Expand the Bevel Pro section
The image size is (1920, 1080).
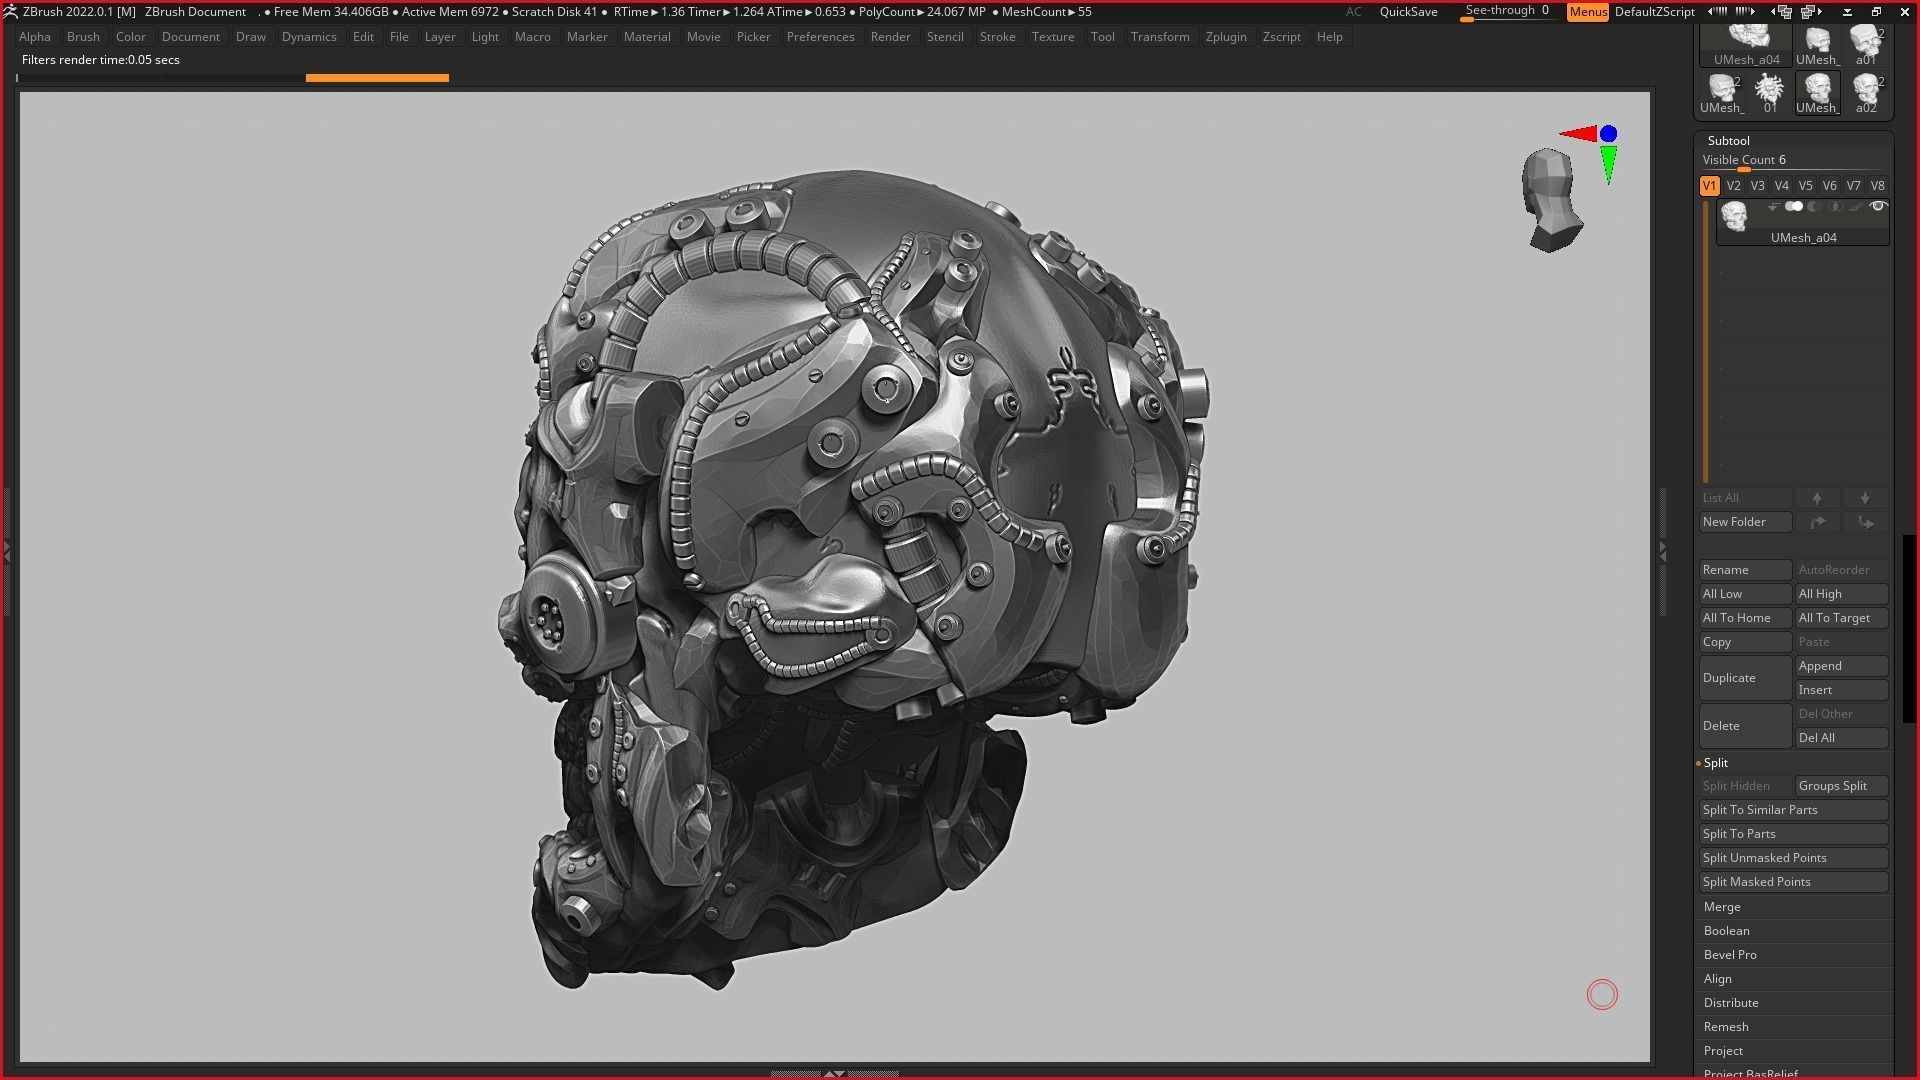click(1730, 955)
